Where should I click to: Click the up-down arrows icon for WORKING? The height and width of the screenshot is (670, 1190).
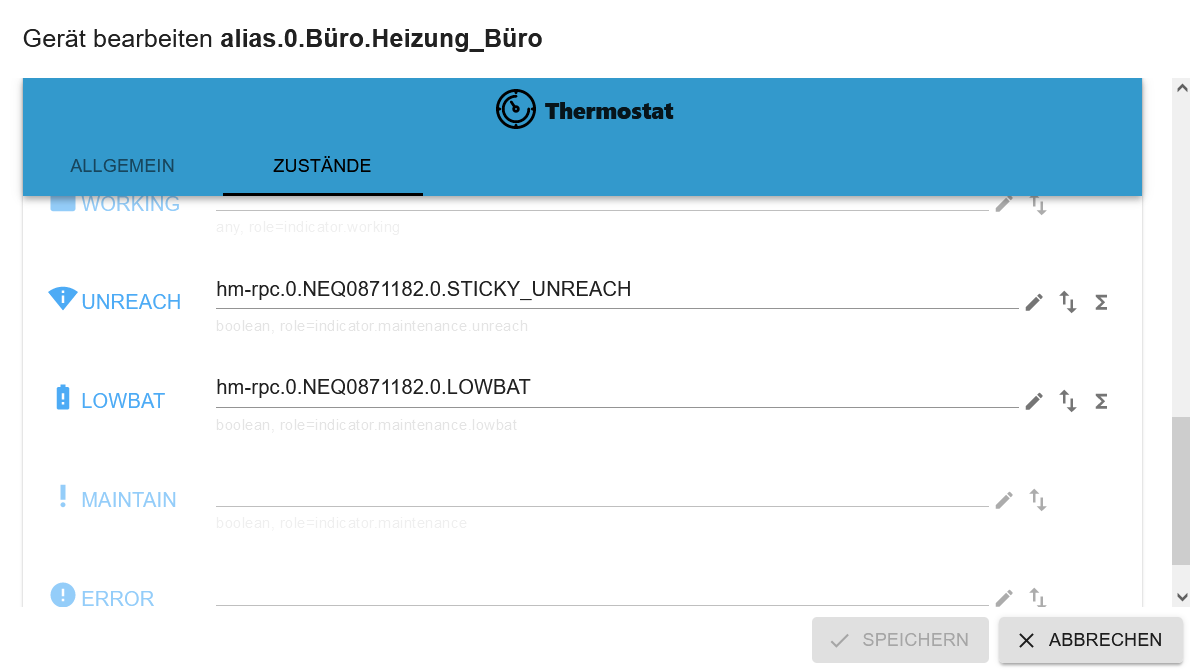pos(1037,204)
